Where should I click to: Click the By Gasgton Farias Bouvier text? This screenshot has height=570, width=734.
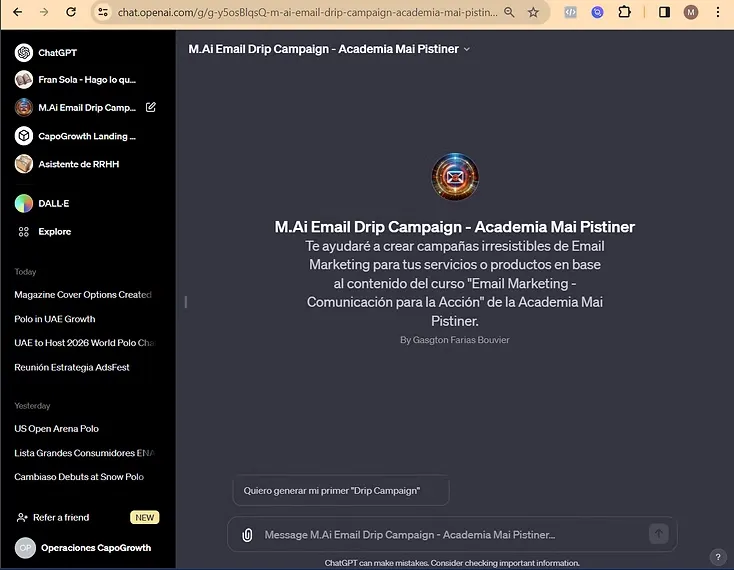(x=455, y=340)
